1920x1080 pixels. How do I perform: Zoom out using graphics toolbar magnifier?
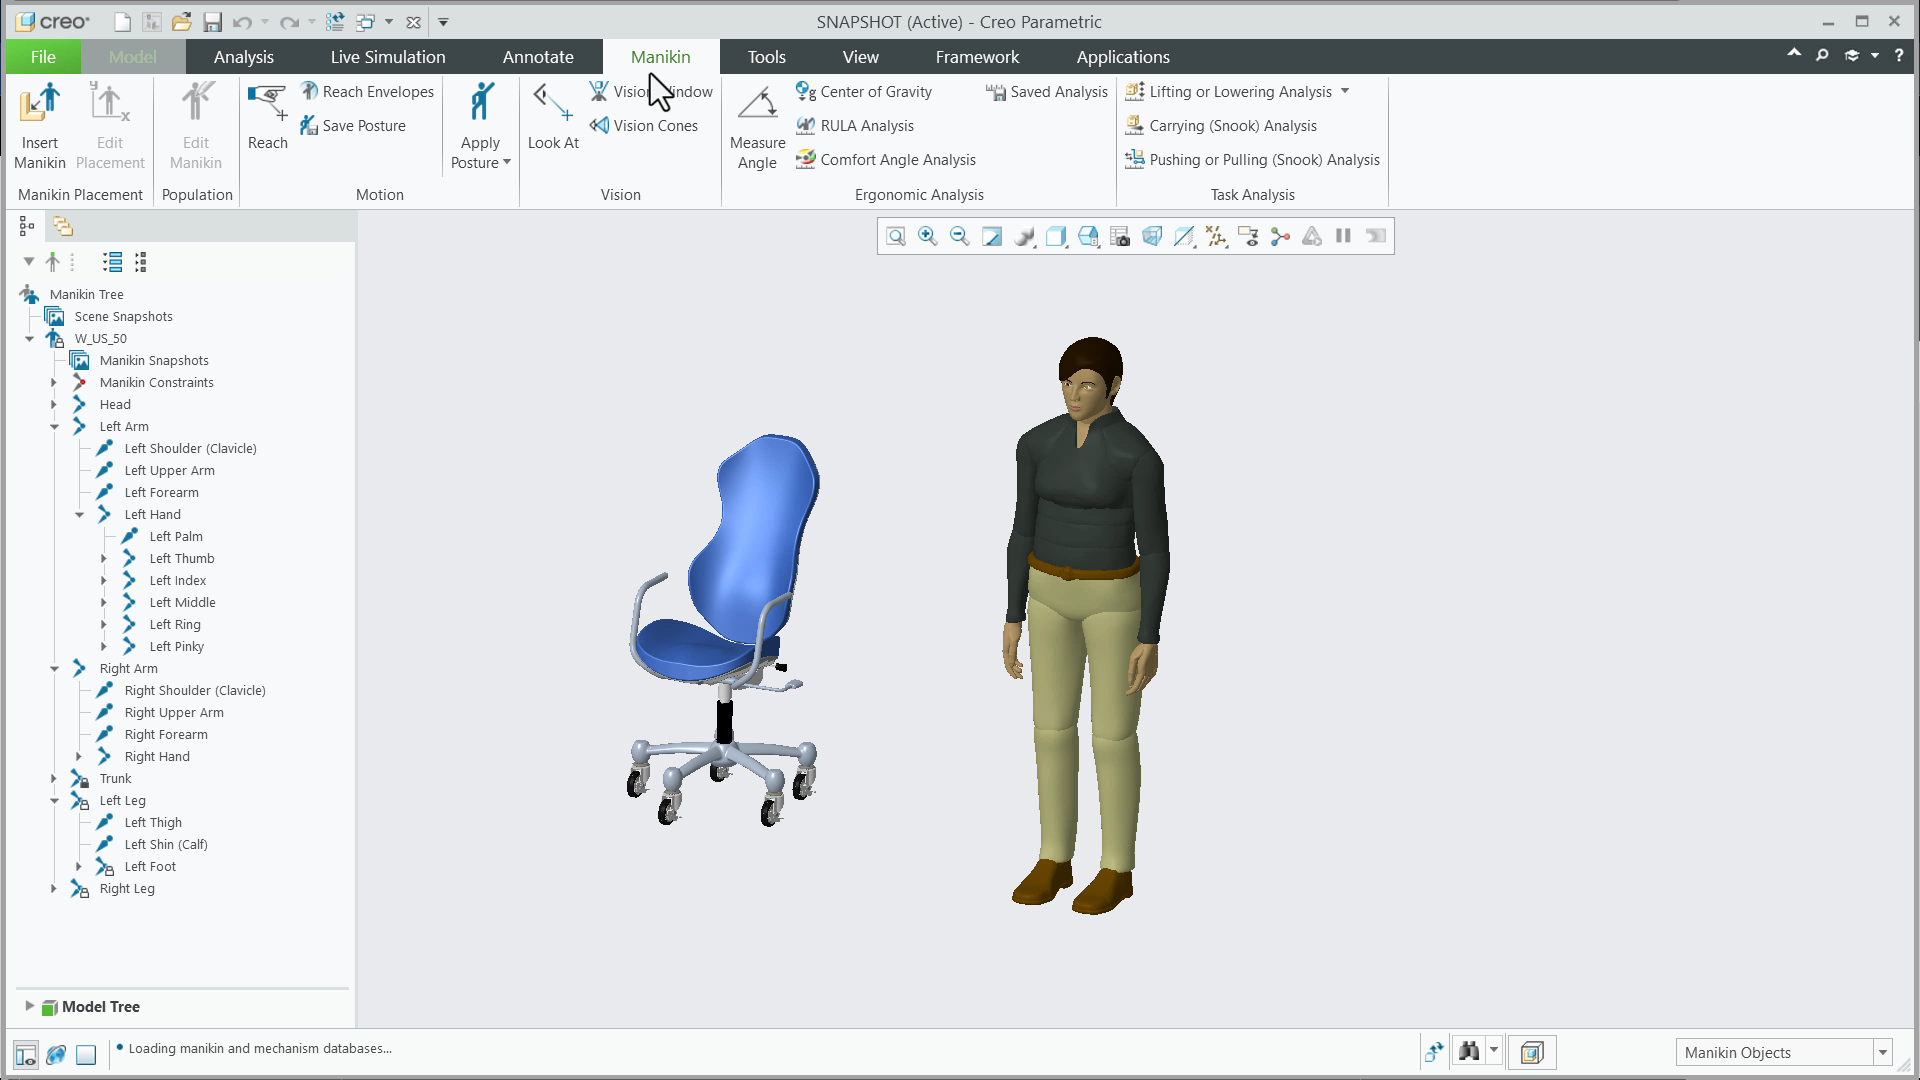[x=960, y=237]
